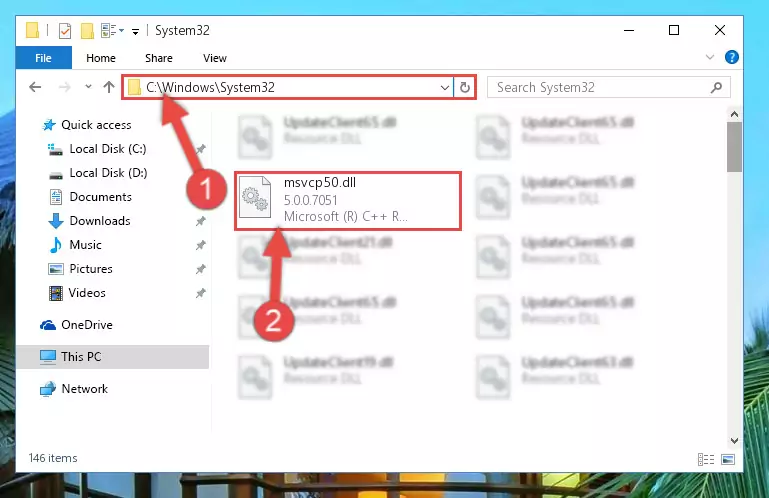This screenshot has width=769, height=498.
Task: Refresh the System32 folder
Action: point(464,87)
